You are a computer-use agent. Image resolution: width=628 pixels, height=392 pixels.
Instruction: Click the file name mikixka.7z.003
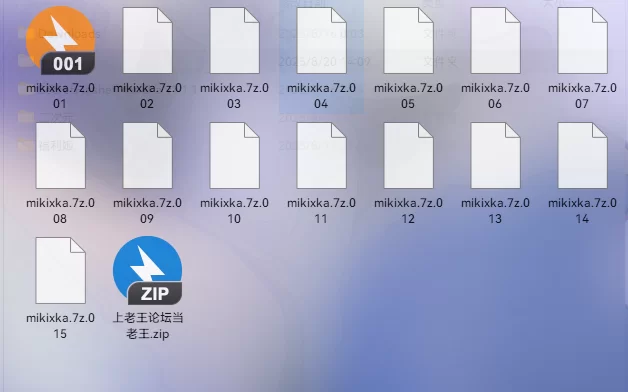pos(234,96)
